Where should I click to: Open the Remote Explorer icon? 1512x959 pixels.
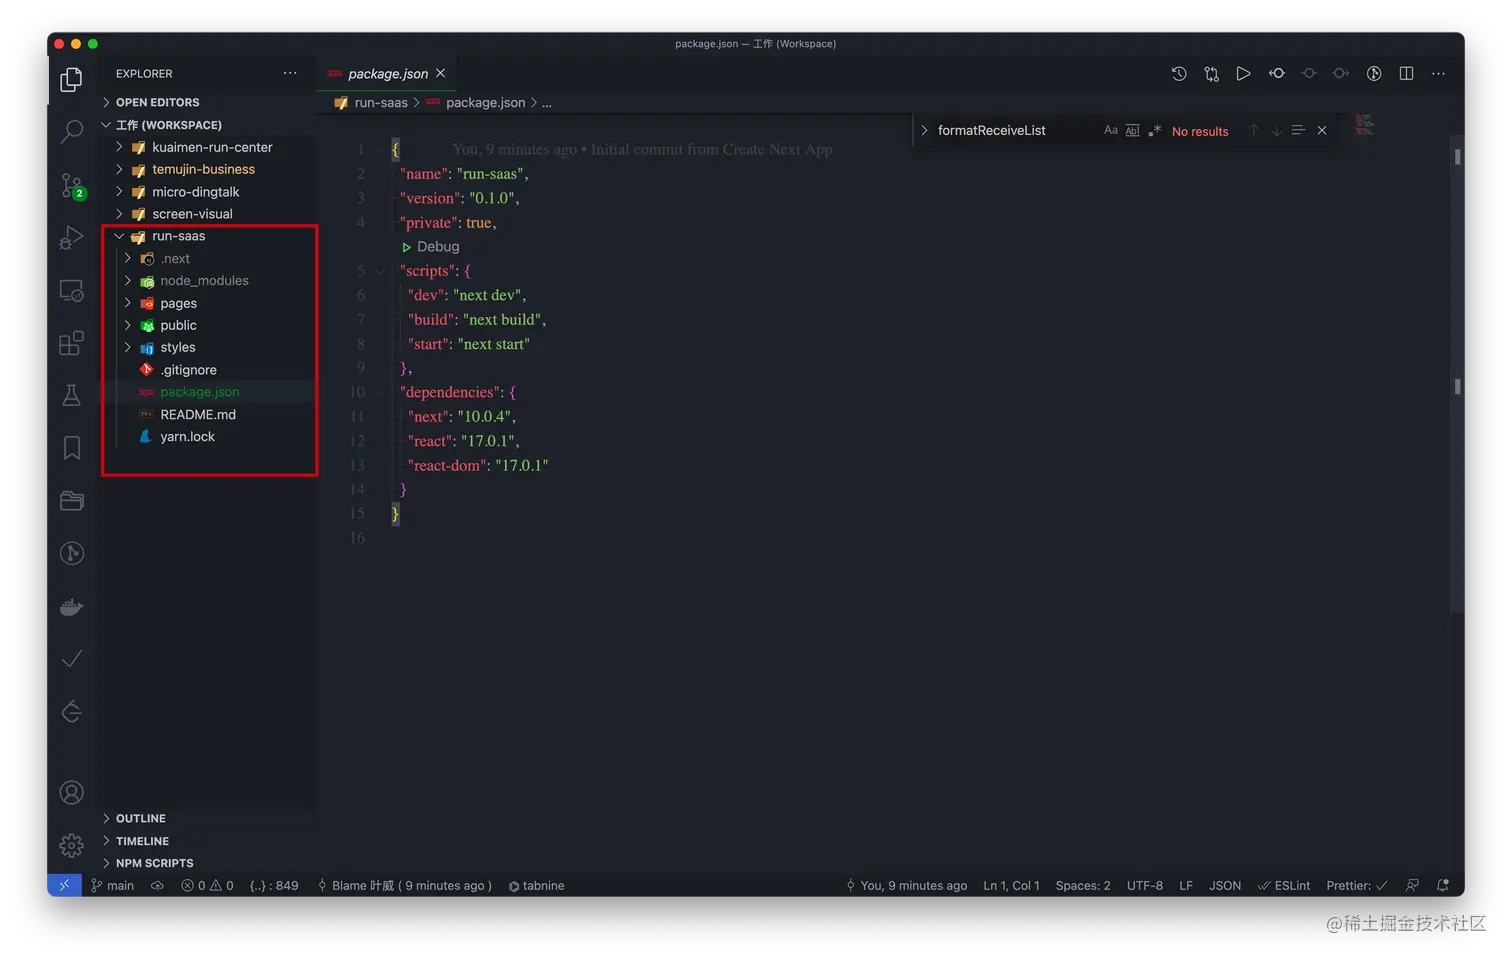coord(71,291)
